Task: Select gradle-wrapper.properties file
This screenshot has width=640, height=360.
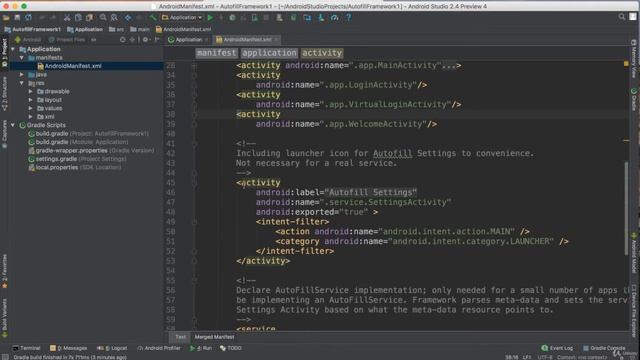Action: coord(91,150)
